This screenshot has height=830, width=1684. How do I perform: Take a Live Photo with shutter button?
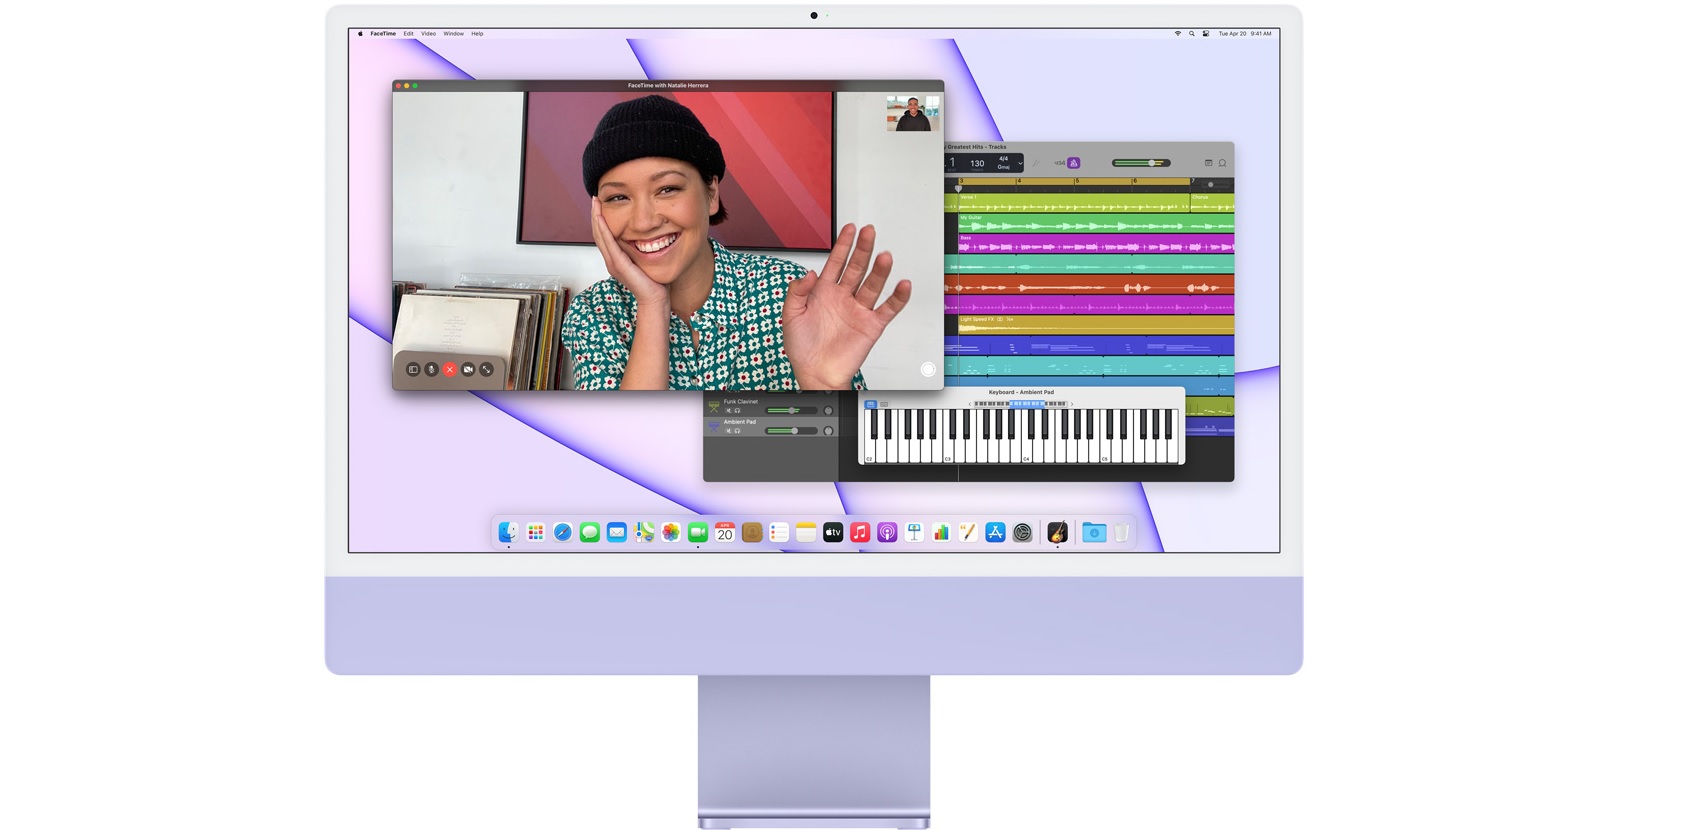(928, 370)
